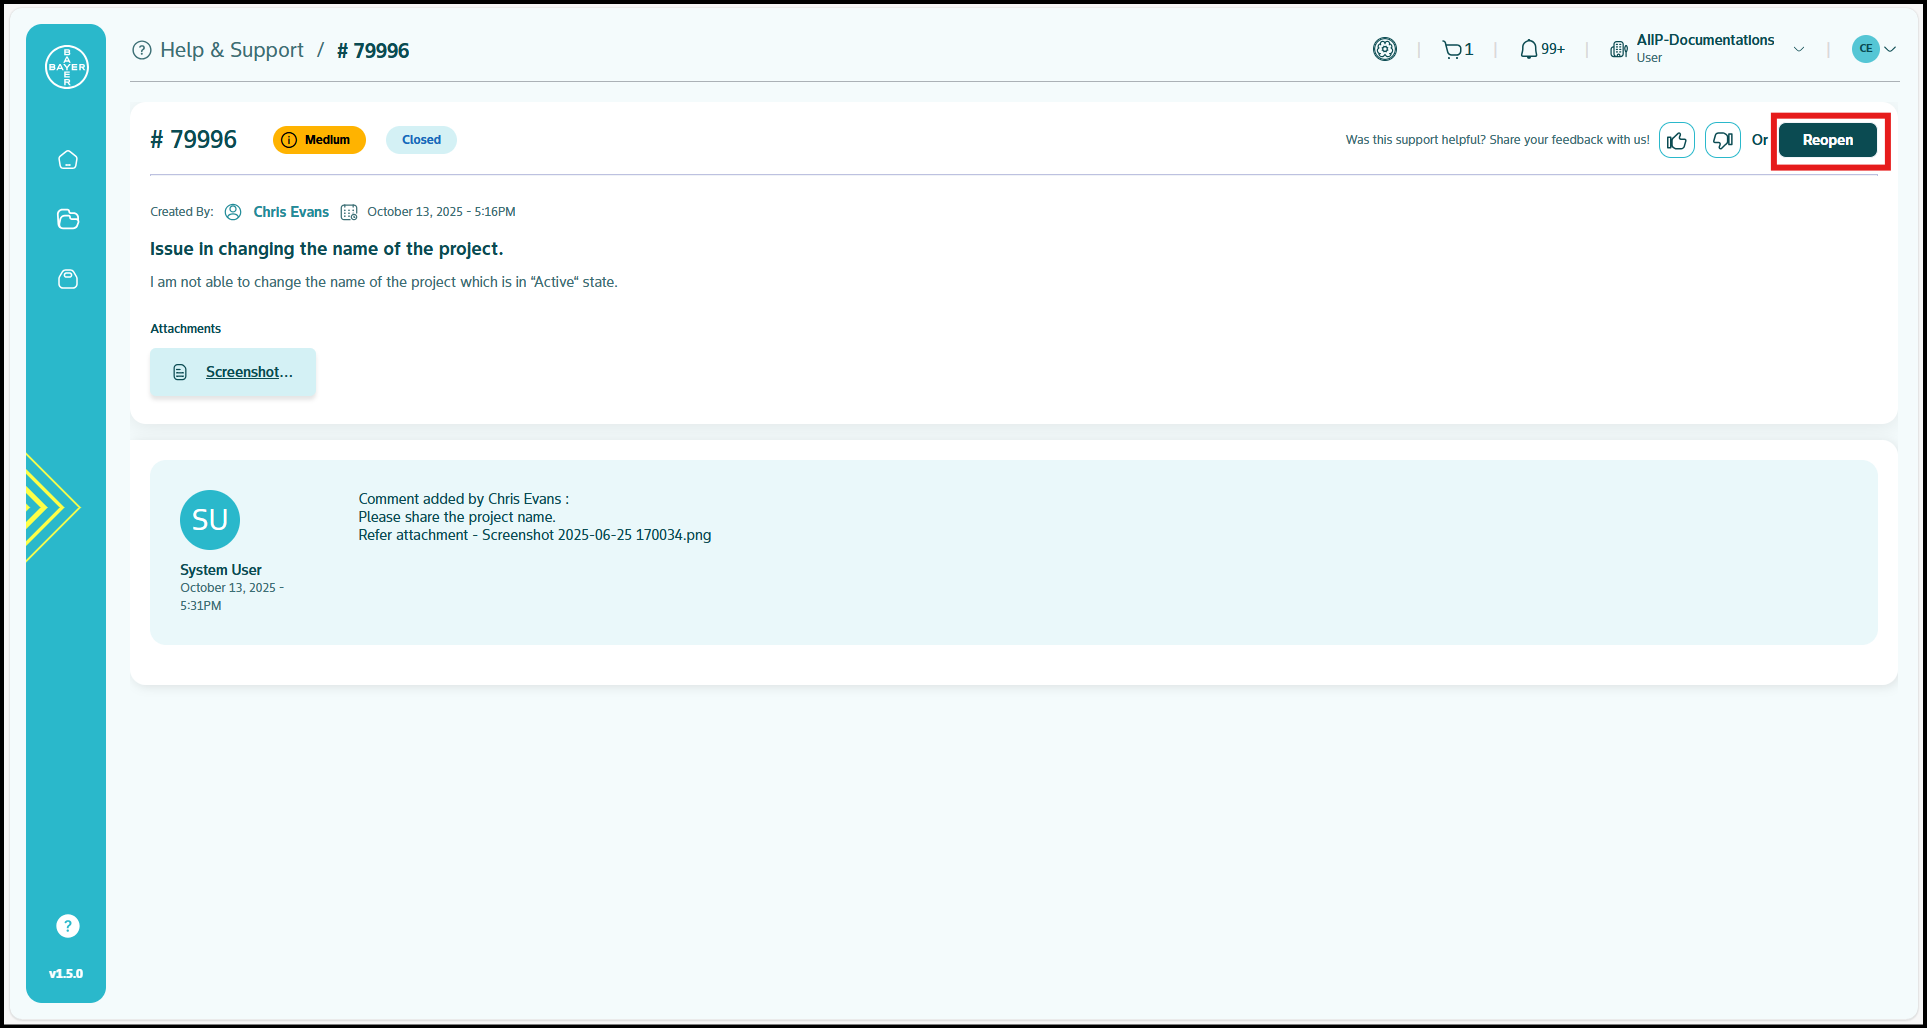Open the Home page from the sidebar
The image size is (1927, 1028).
click(67, 159)
